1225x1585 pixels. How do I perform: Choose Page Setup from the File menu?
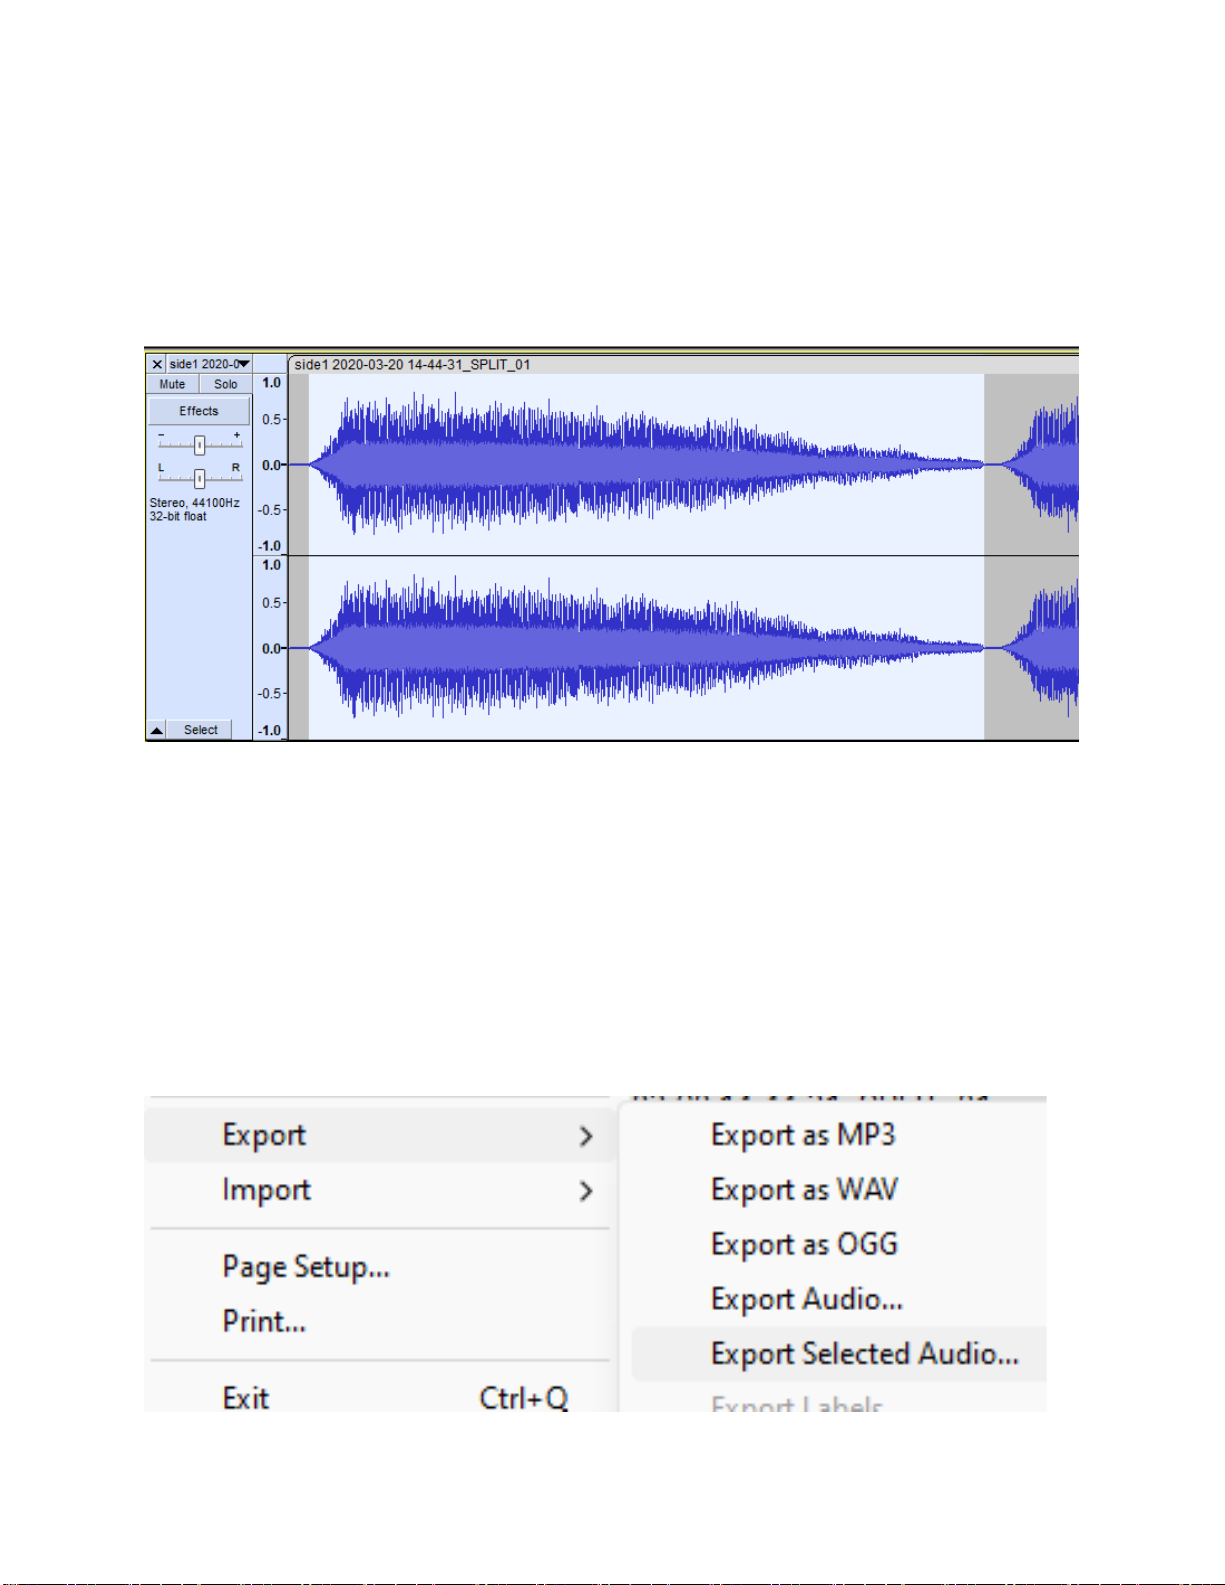pos(306,1267)
